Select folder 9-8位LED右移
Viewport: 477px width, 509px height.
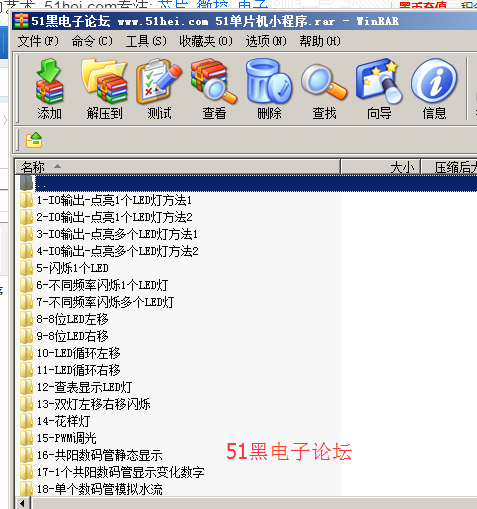[x=72, y=336]
